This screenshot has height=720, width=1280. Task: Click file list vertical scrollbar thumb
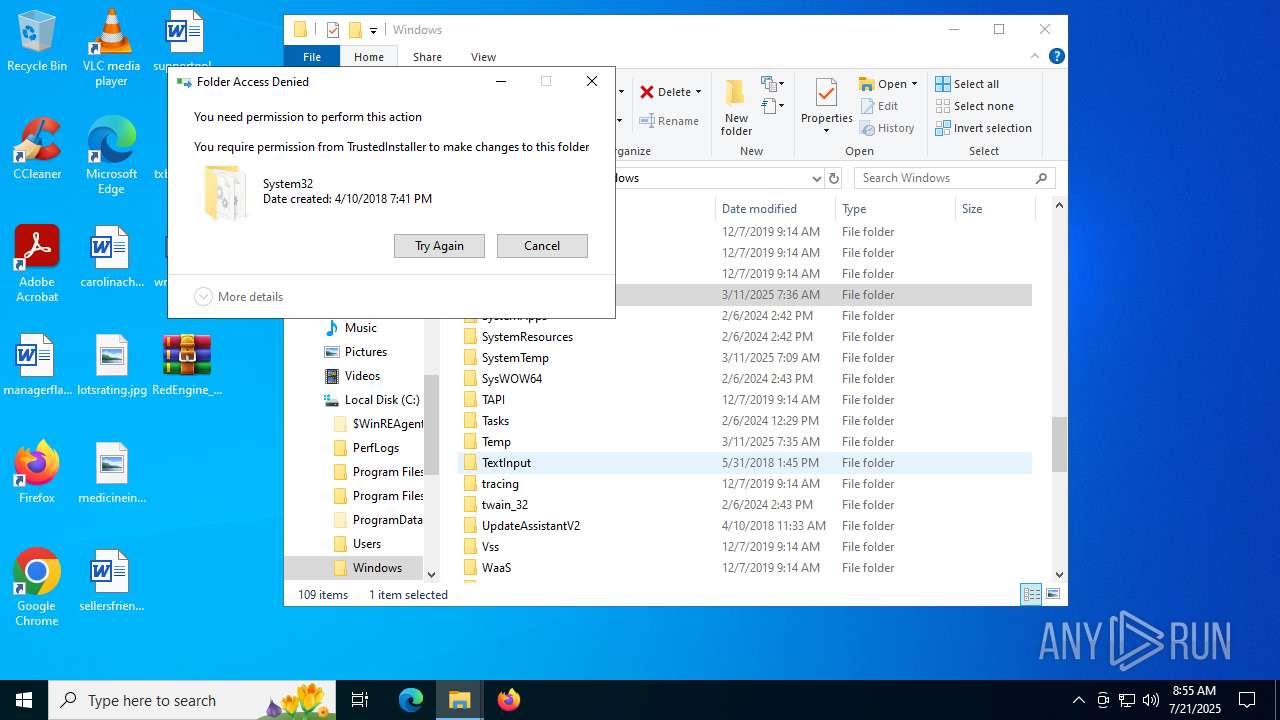click(1059, 444)
